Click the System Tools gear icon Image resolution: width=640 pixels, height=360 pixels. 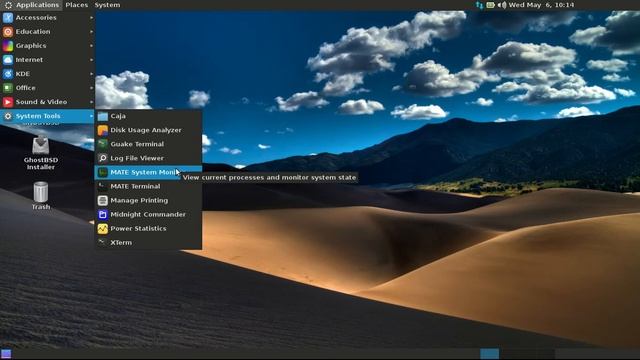(8, 116)
